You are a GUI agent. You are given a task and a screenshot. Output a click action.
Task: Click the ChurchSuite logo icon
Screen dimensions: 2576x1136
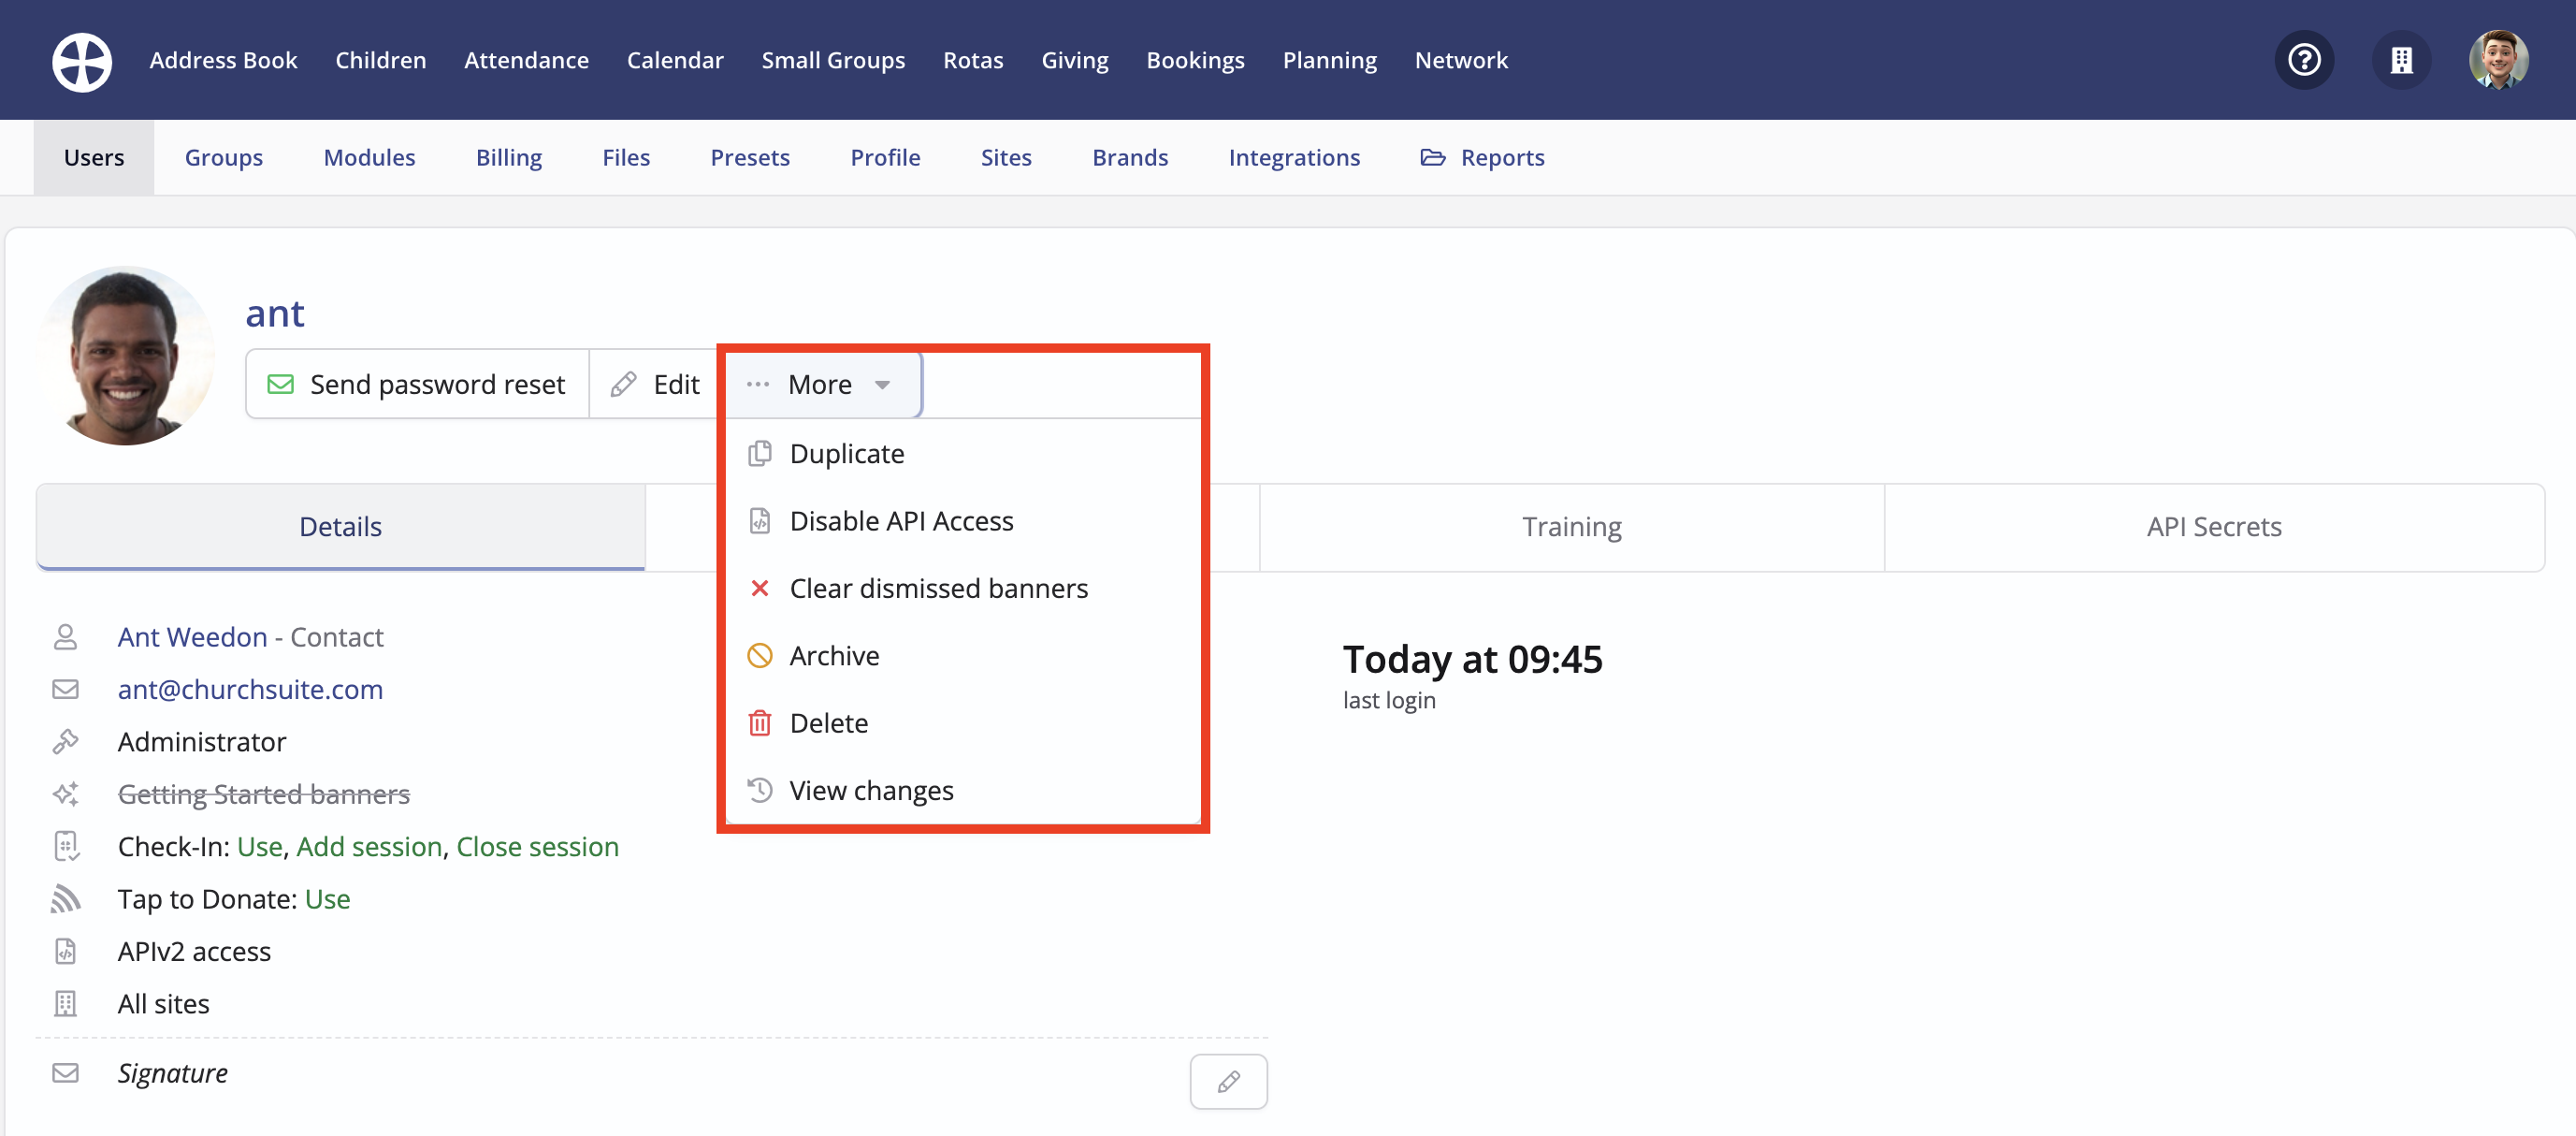(x=82, y=61)
